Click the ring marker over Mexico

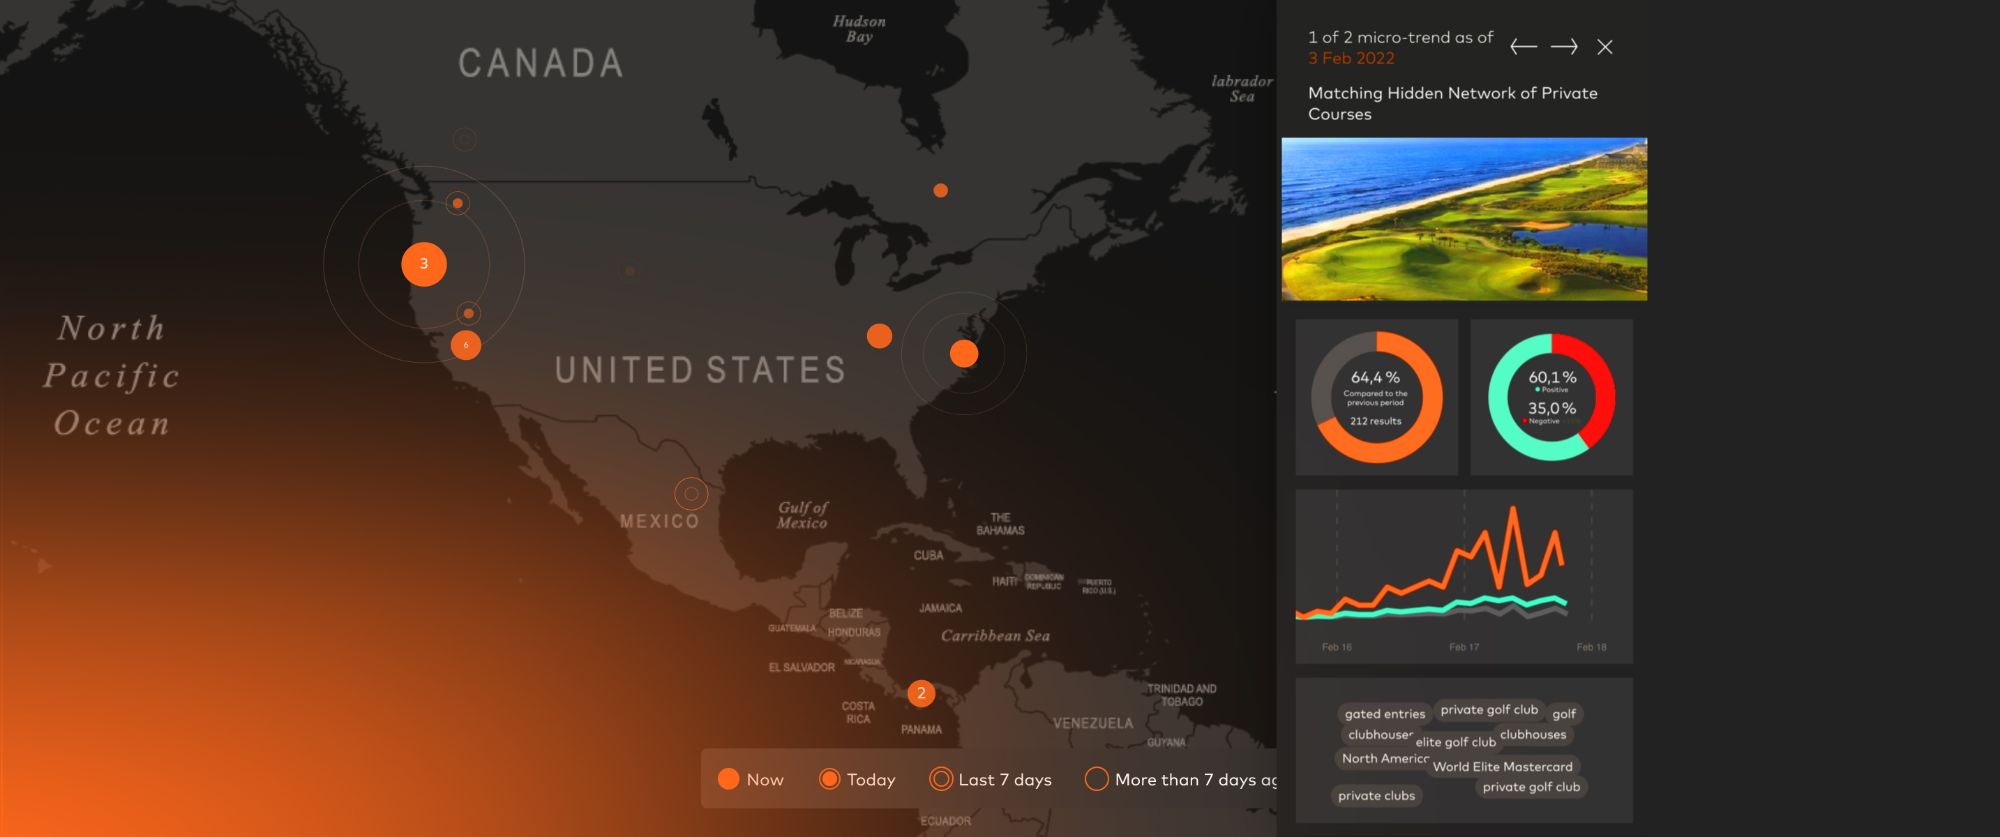coord(691,494)
